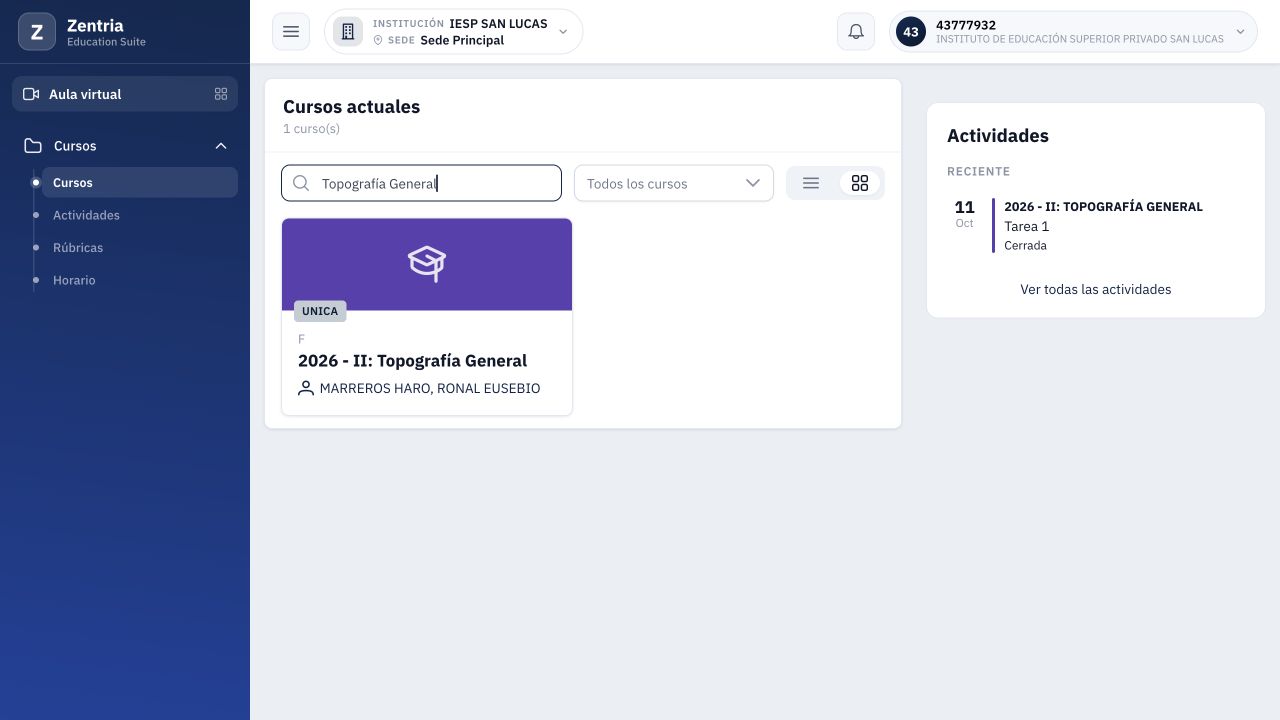
Task: Click the user ID 43777932
Action: [x=966, y=25]
